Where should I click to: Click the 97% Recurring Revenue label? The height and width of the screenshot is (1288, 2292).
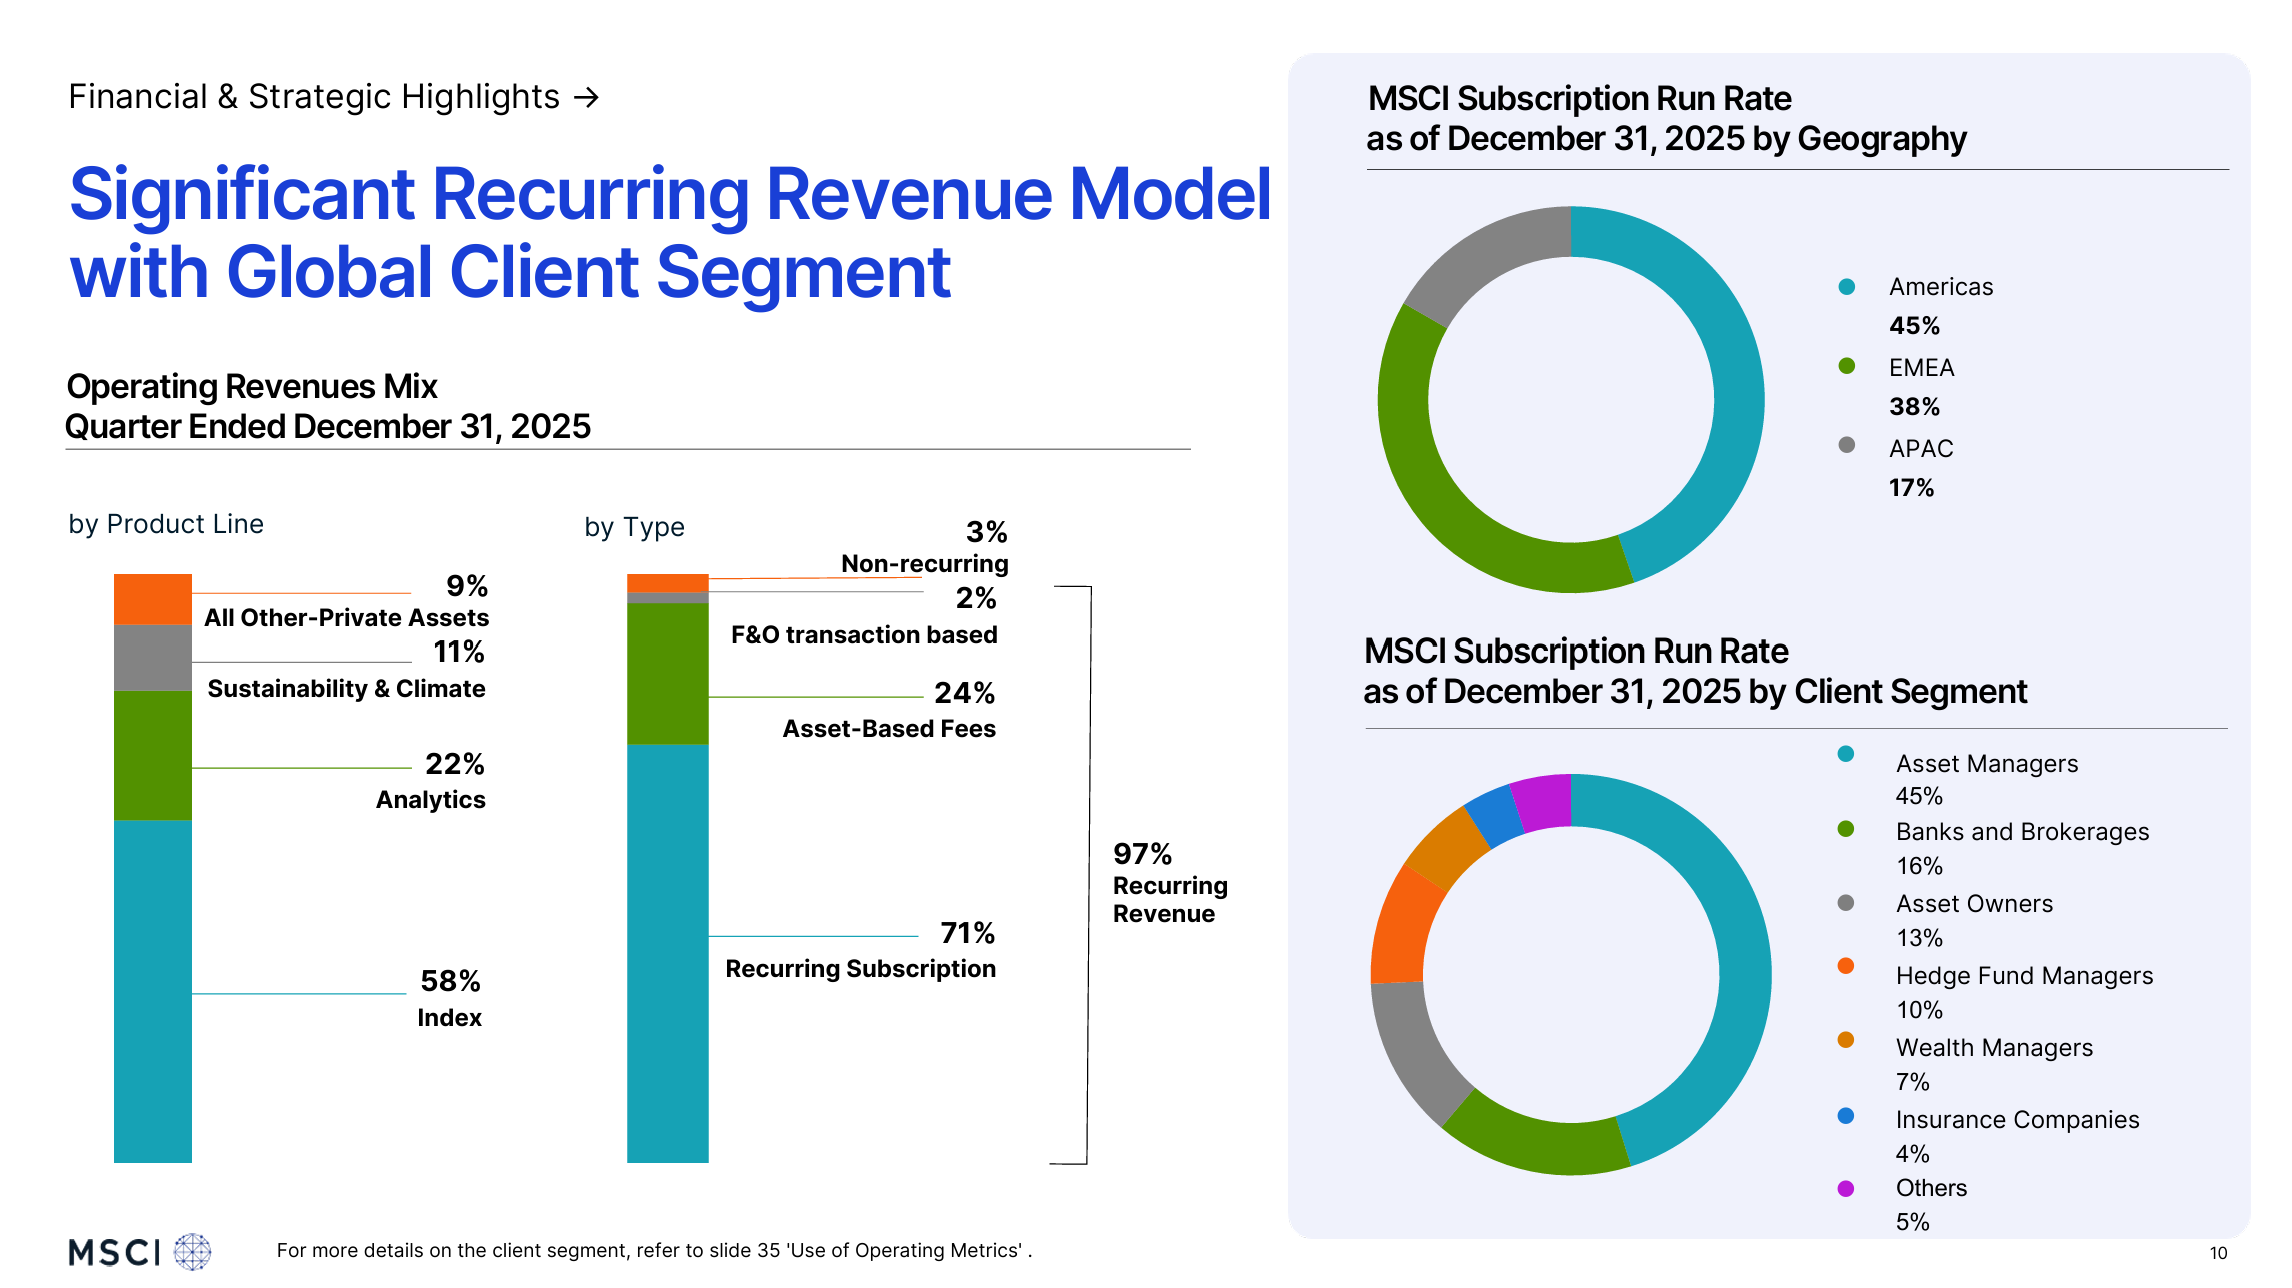[x=1168, y=884]
